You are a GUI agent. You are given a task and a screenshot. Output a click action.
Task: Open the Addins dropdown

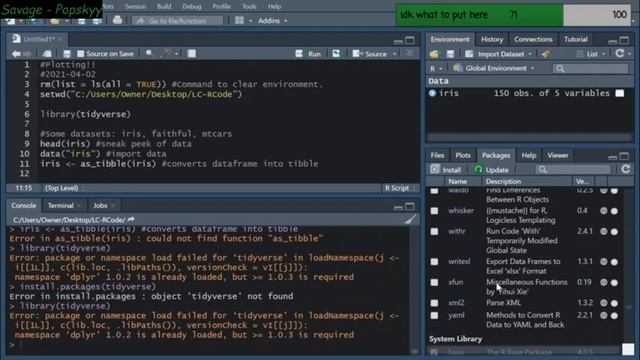272,20
